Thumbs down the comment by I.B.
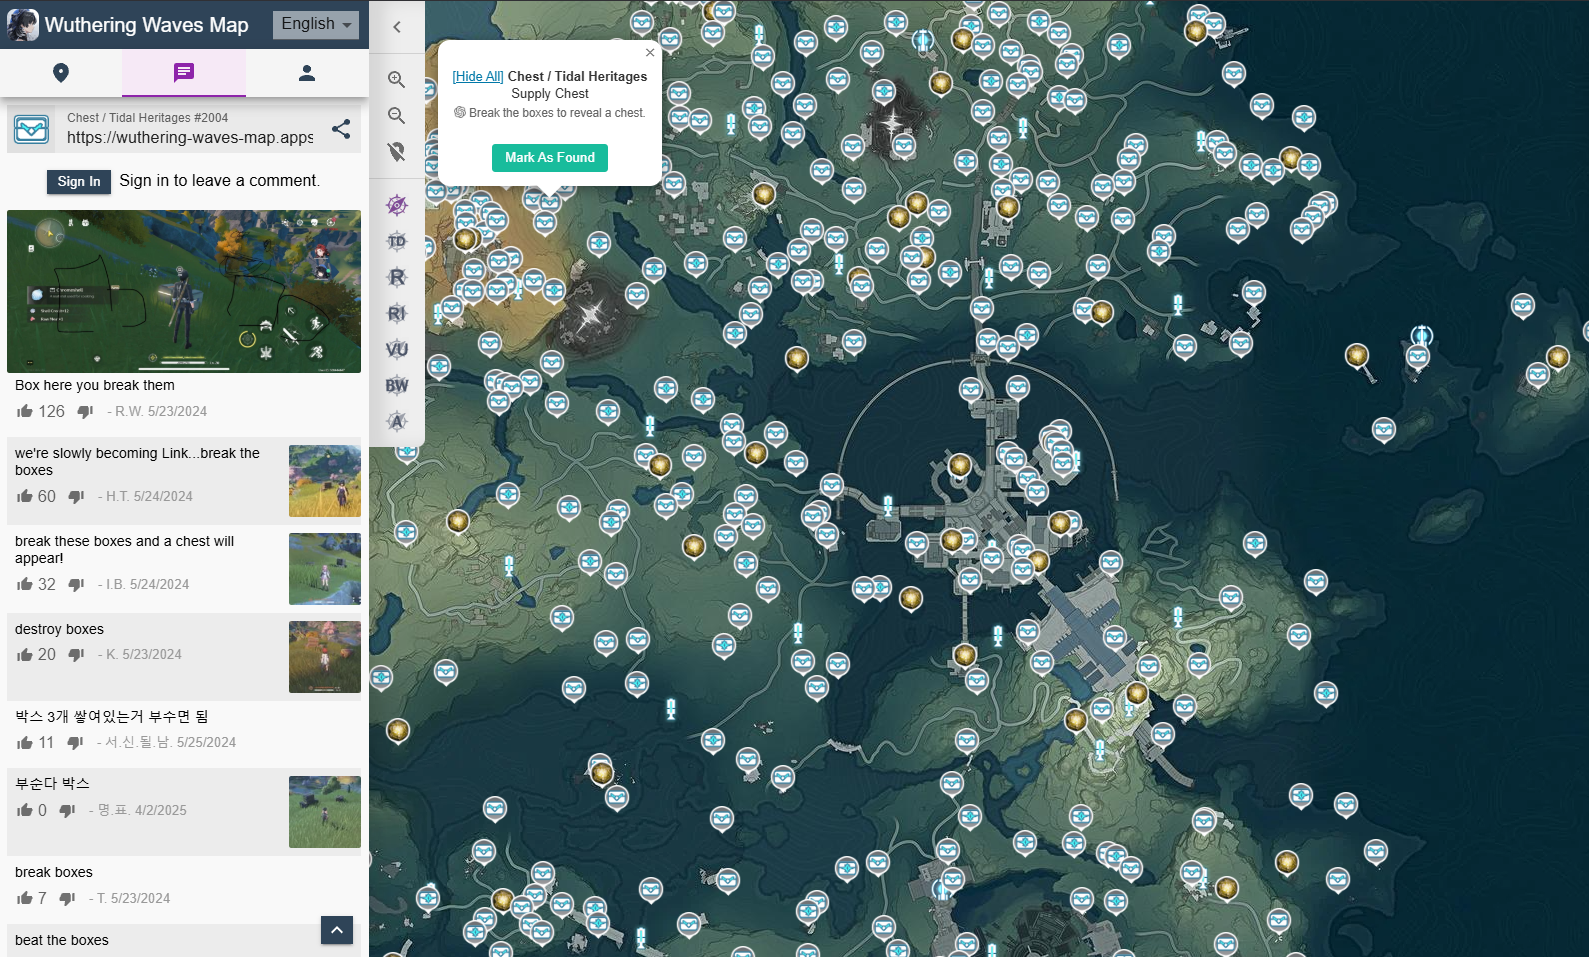Image resolution: width=1589 pixels, height=957 pixels. tap(76, 584)
